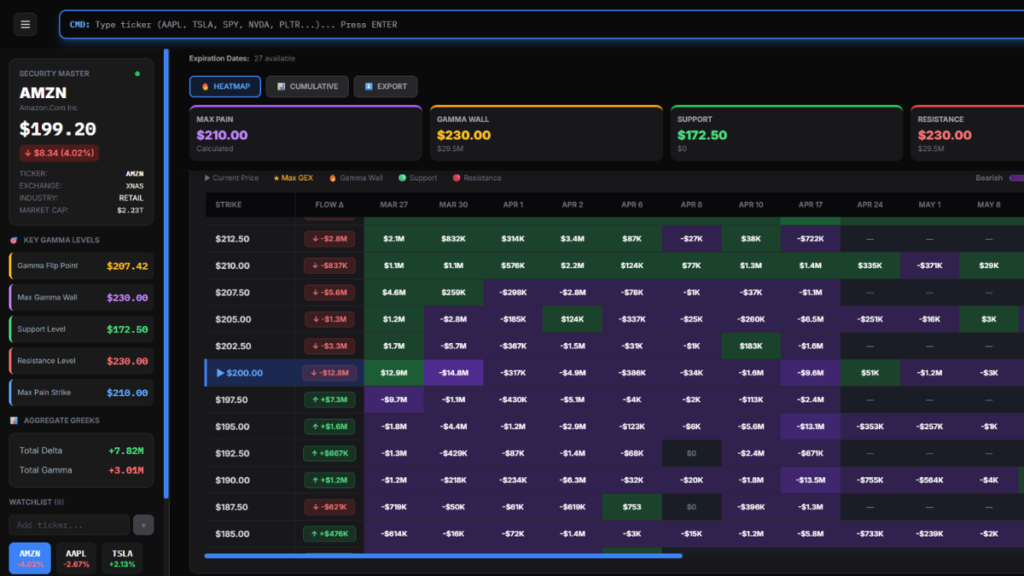Open the Max Pain $210.00 card
This screenshot has width=1024, height=576.
[306, 133]
